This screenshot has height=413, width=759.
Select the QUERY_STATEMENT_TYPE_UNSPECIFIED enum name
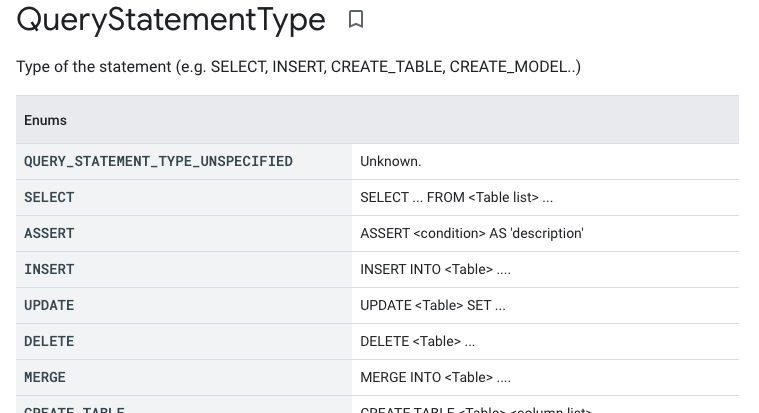click(158, 161)
